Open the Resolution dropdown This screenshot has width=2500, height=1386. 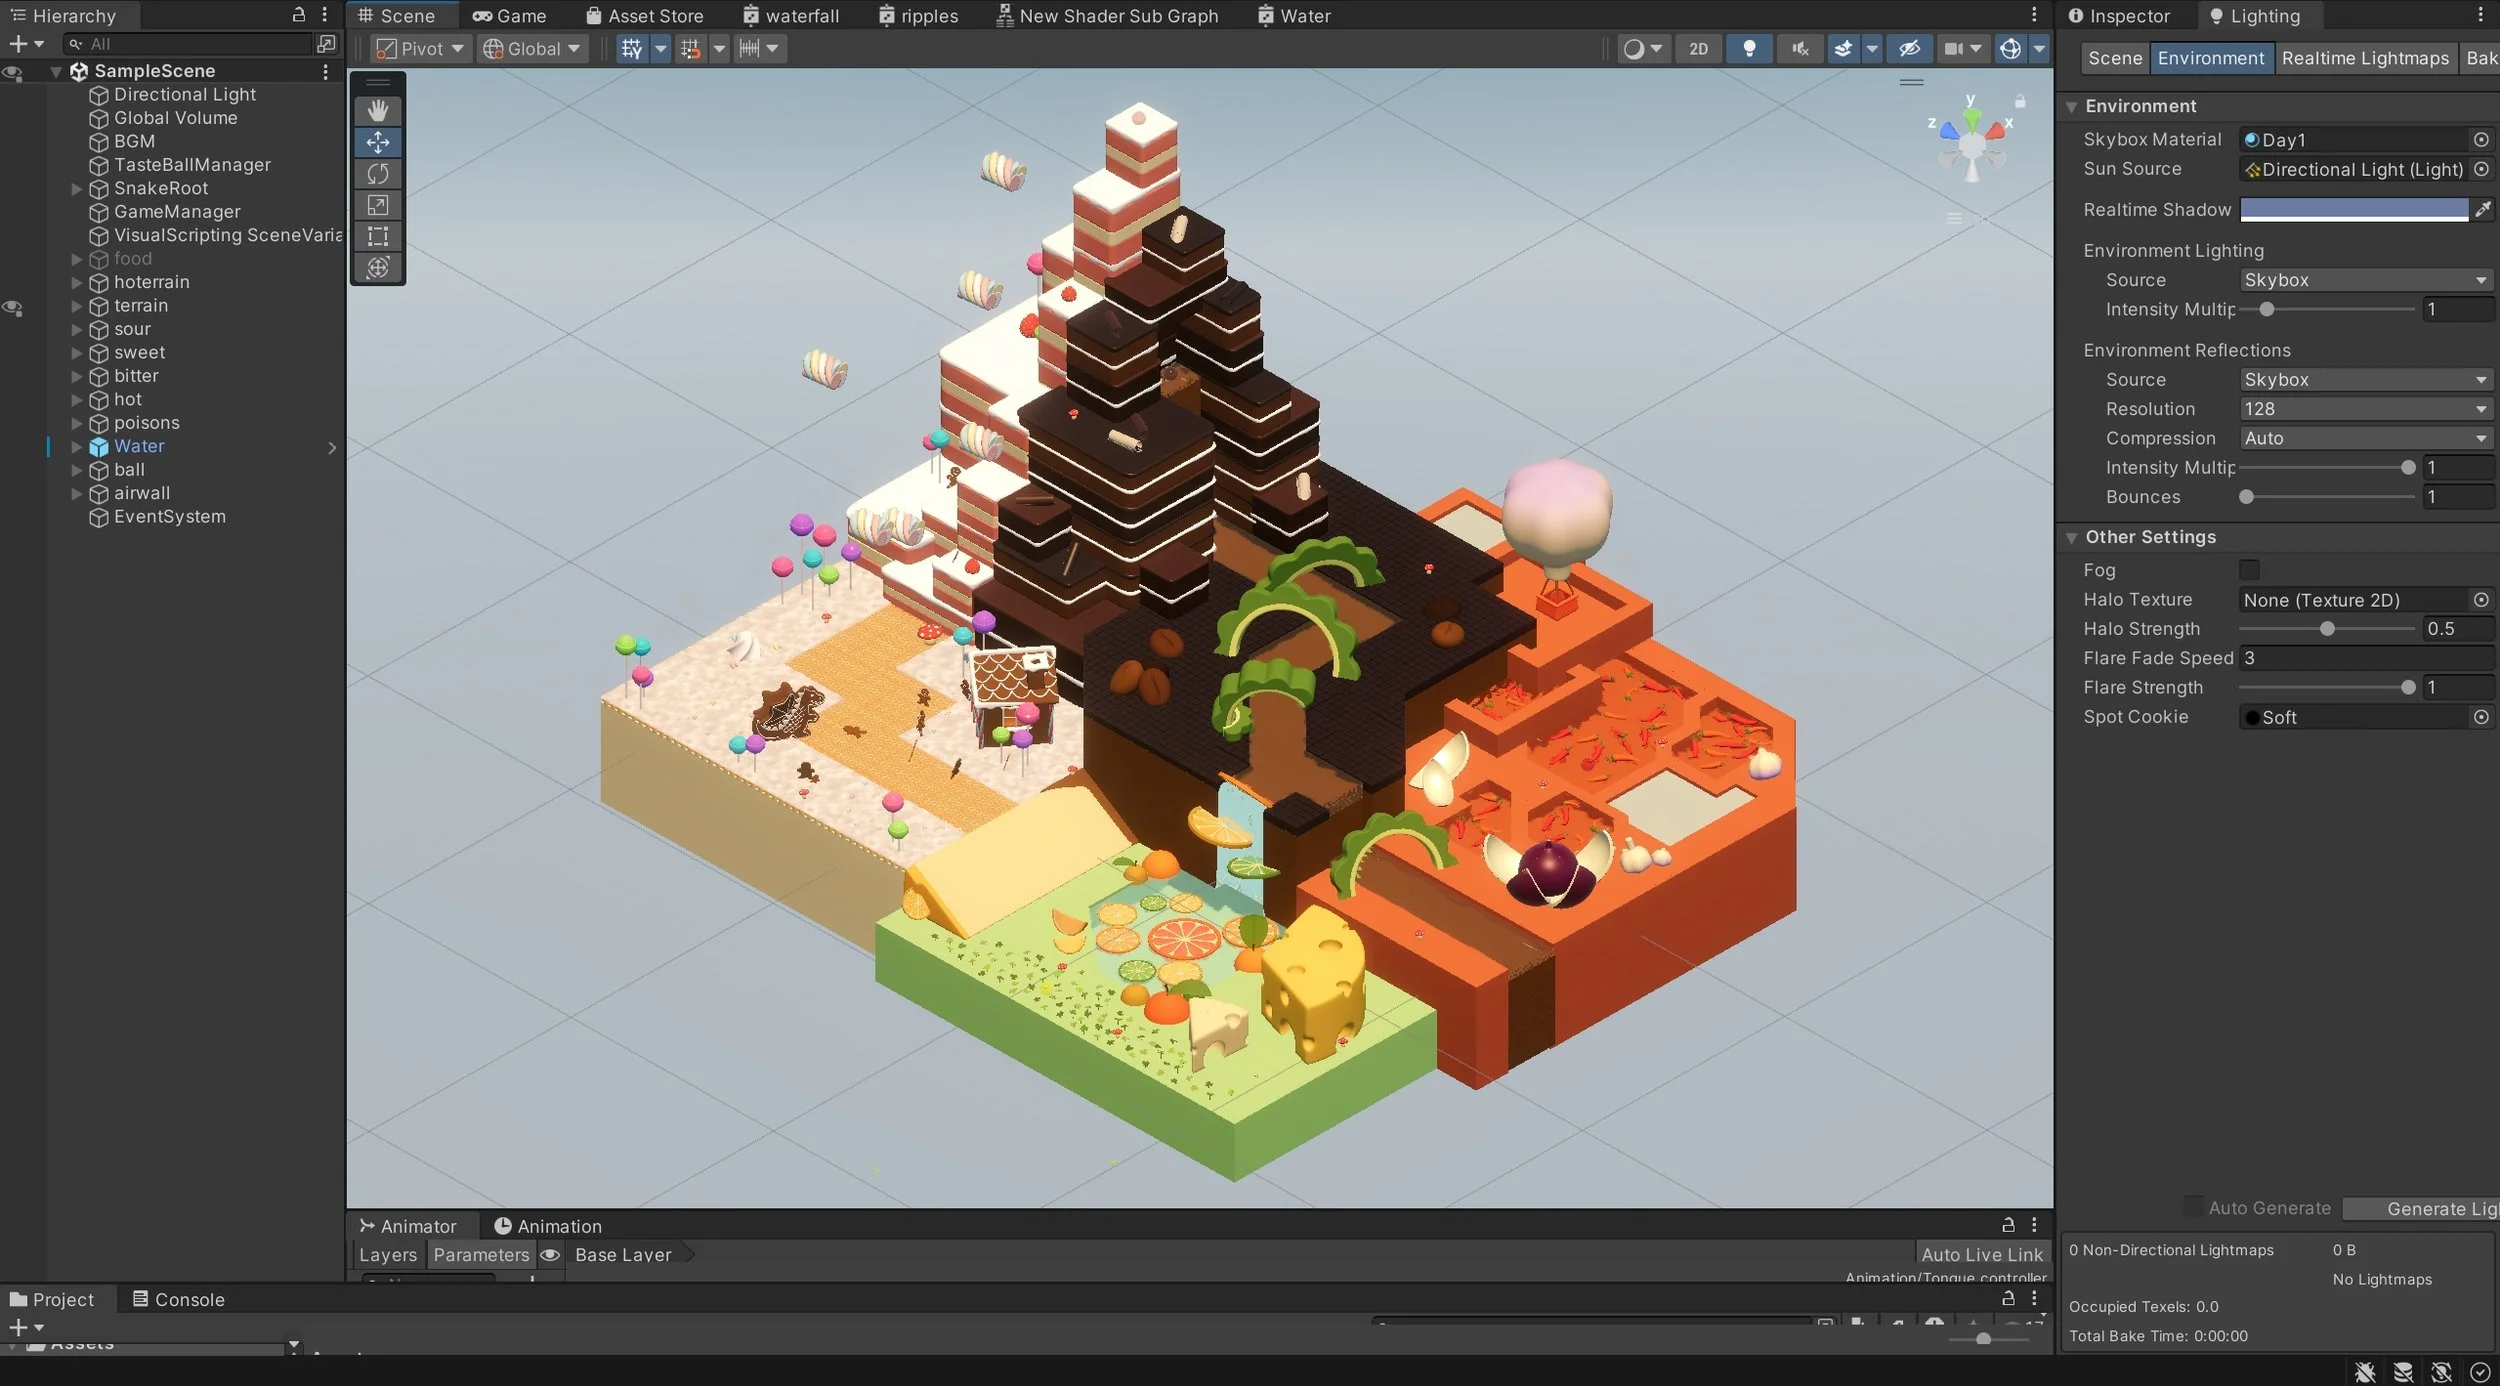click(2364, 409)
